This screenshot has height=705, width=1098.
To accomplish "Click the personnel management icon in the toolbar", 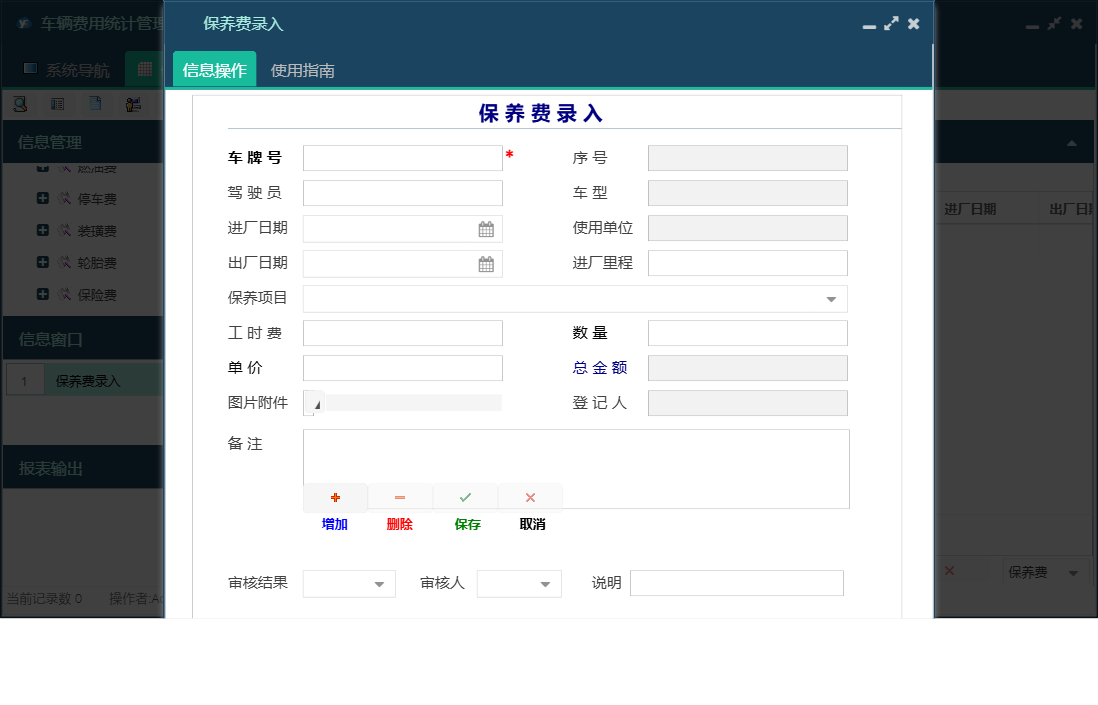I will coord(134,103).
